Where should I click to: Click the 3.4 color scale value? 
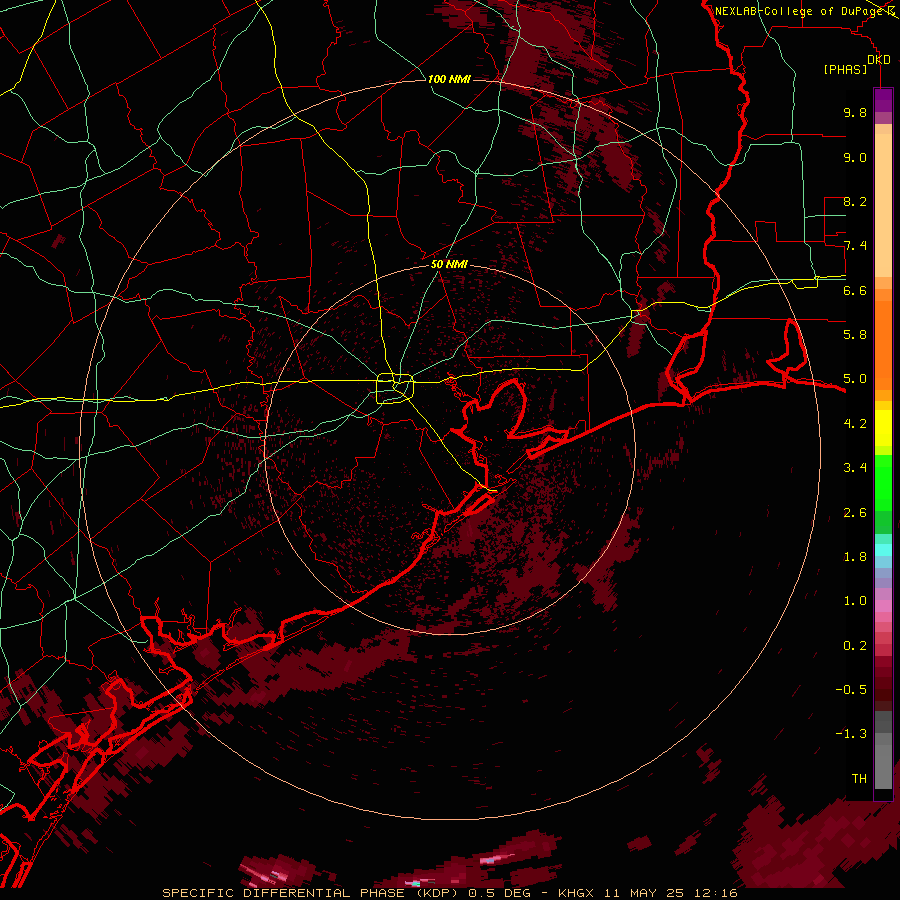point(855,468)
